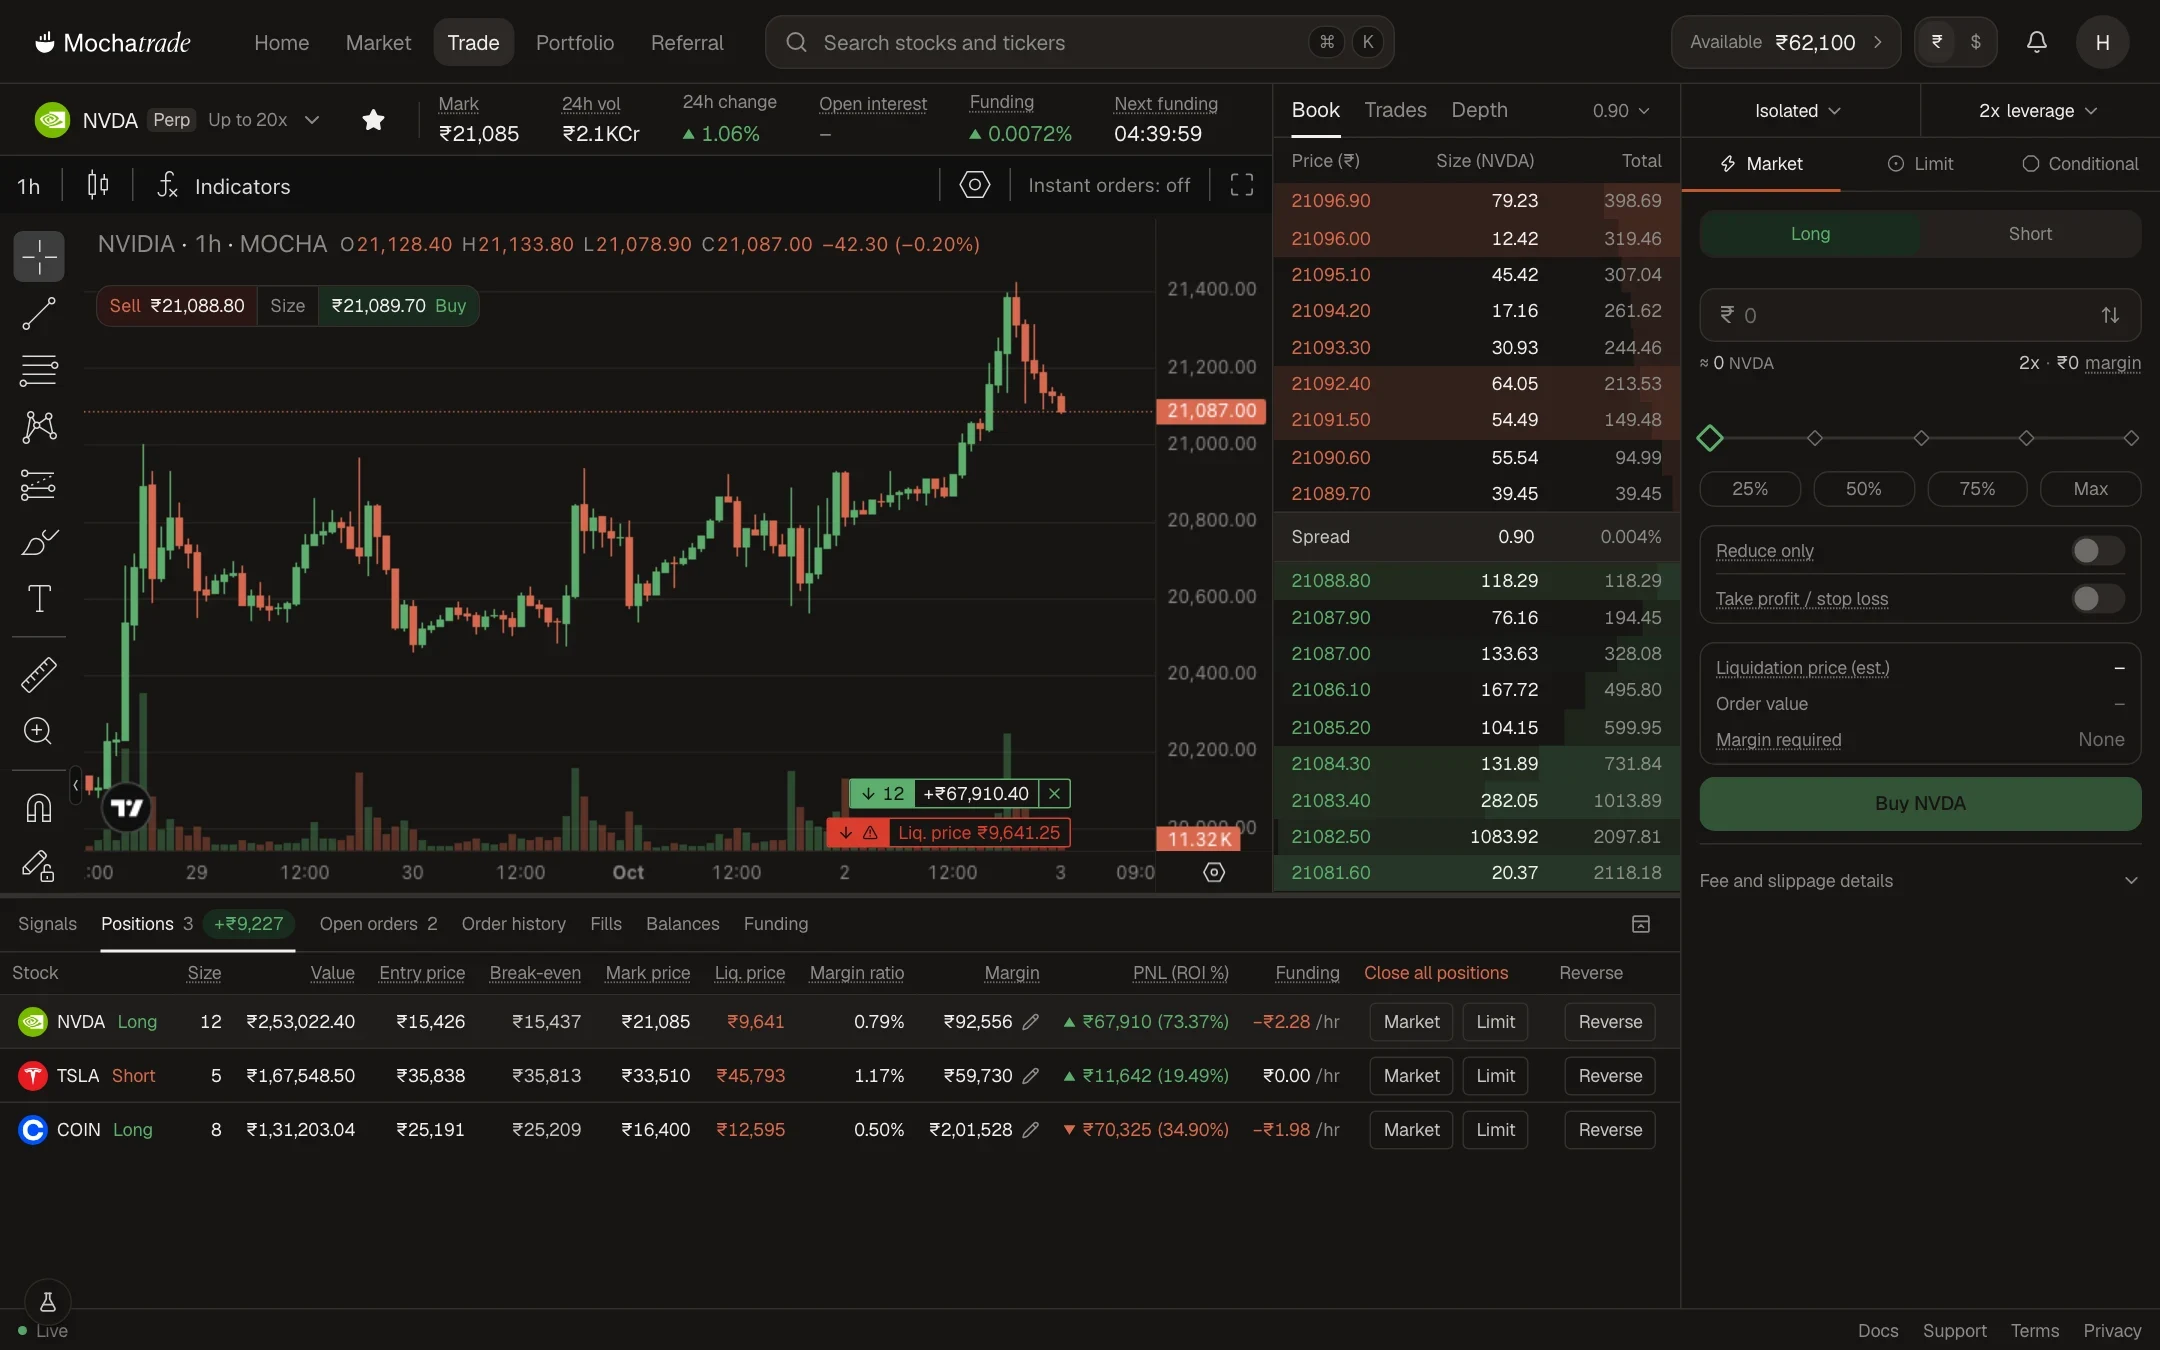This screenshot has width=2160, height=1350.
Task: Click the lock drawings pencil icon
Action: click(x=39, y=865)
